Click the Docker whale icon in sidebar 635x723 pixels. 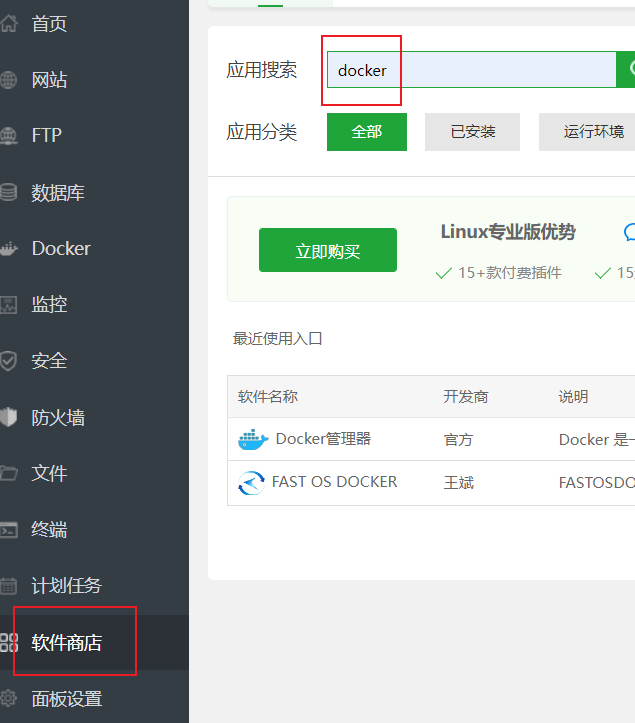point(8,249)
